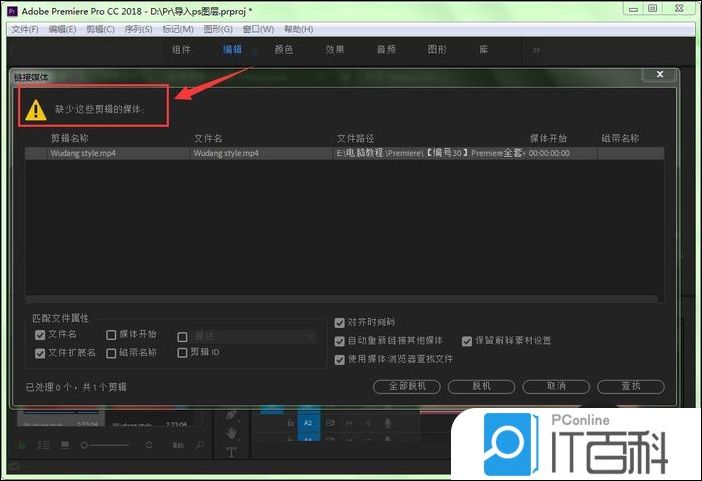Click the E:\电脑教程 file path cell
702x481 pixels.
pos(429,153)
